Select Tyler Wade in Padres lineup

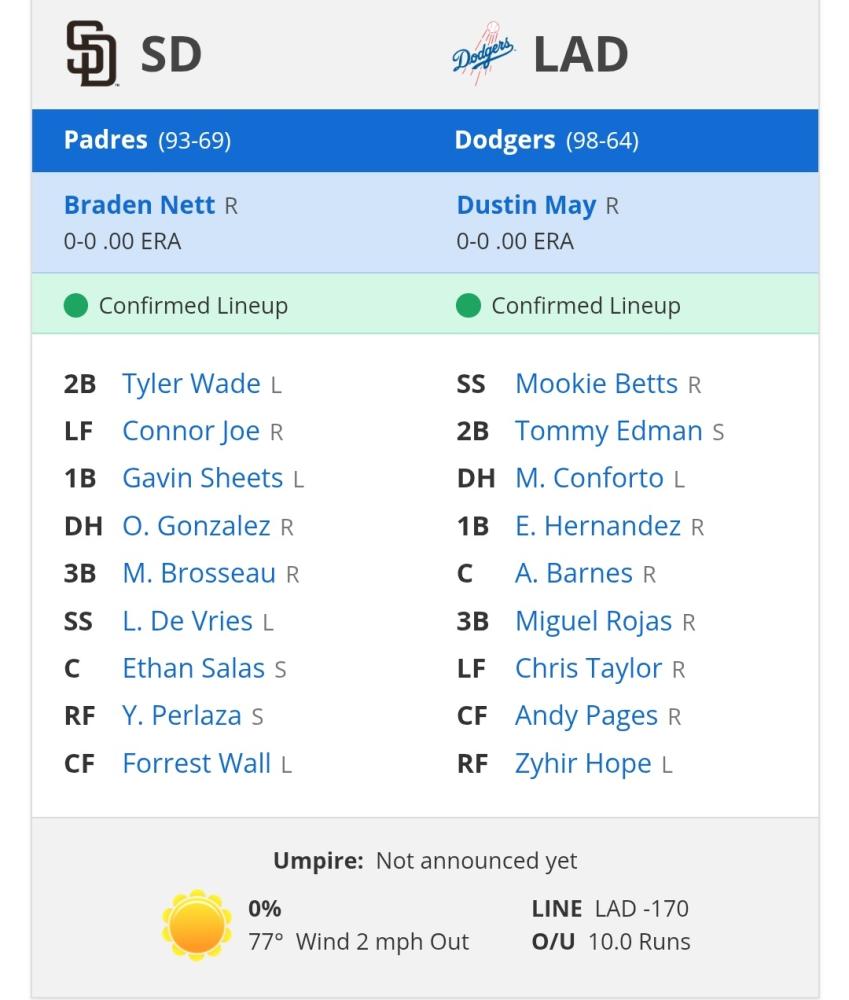(x=191, y=384)
